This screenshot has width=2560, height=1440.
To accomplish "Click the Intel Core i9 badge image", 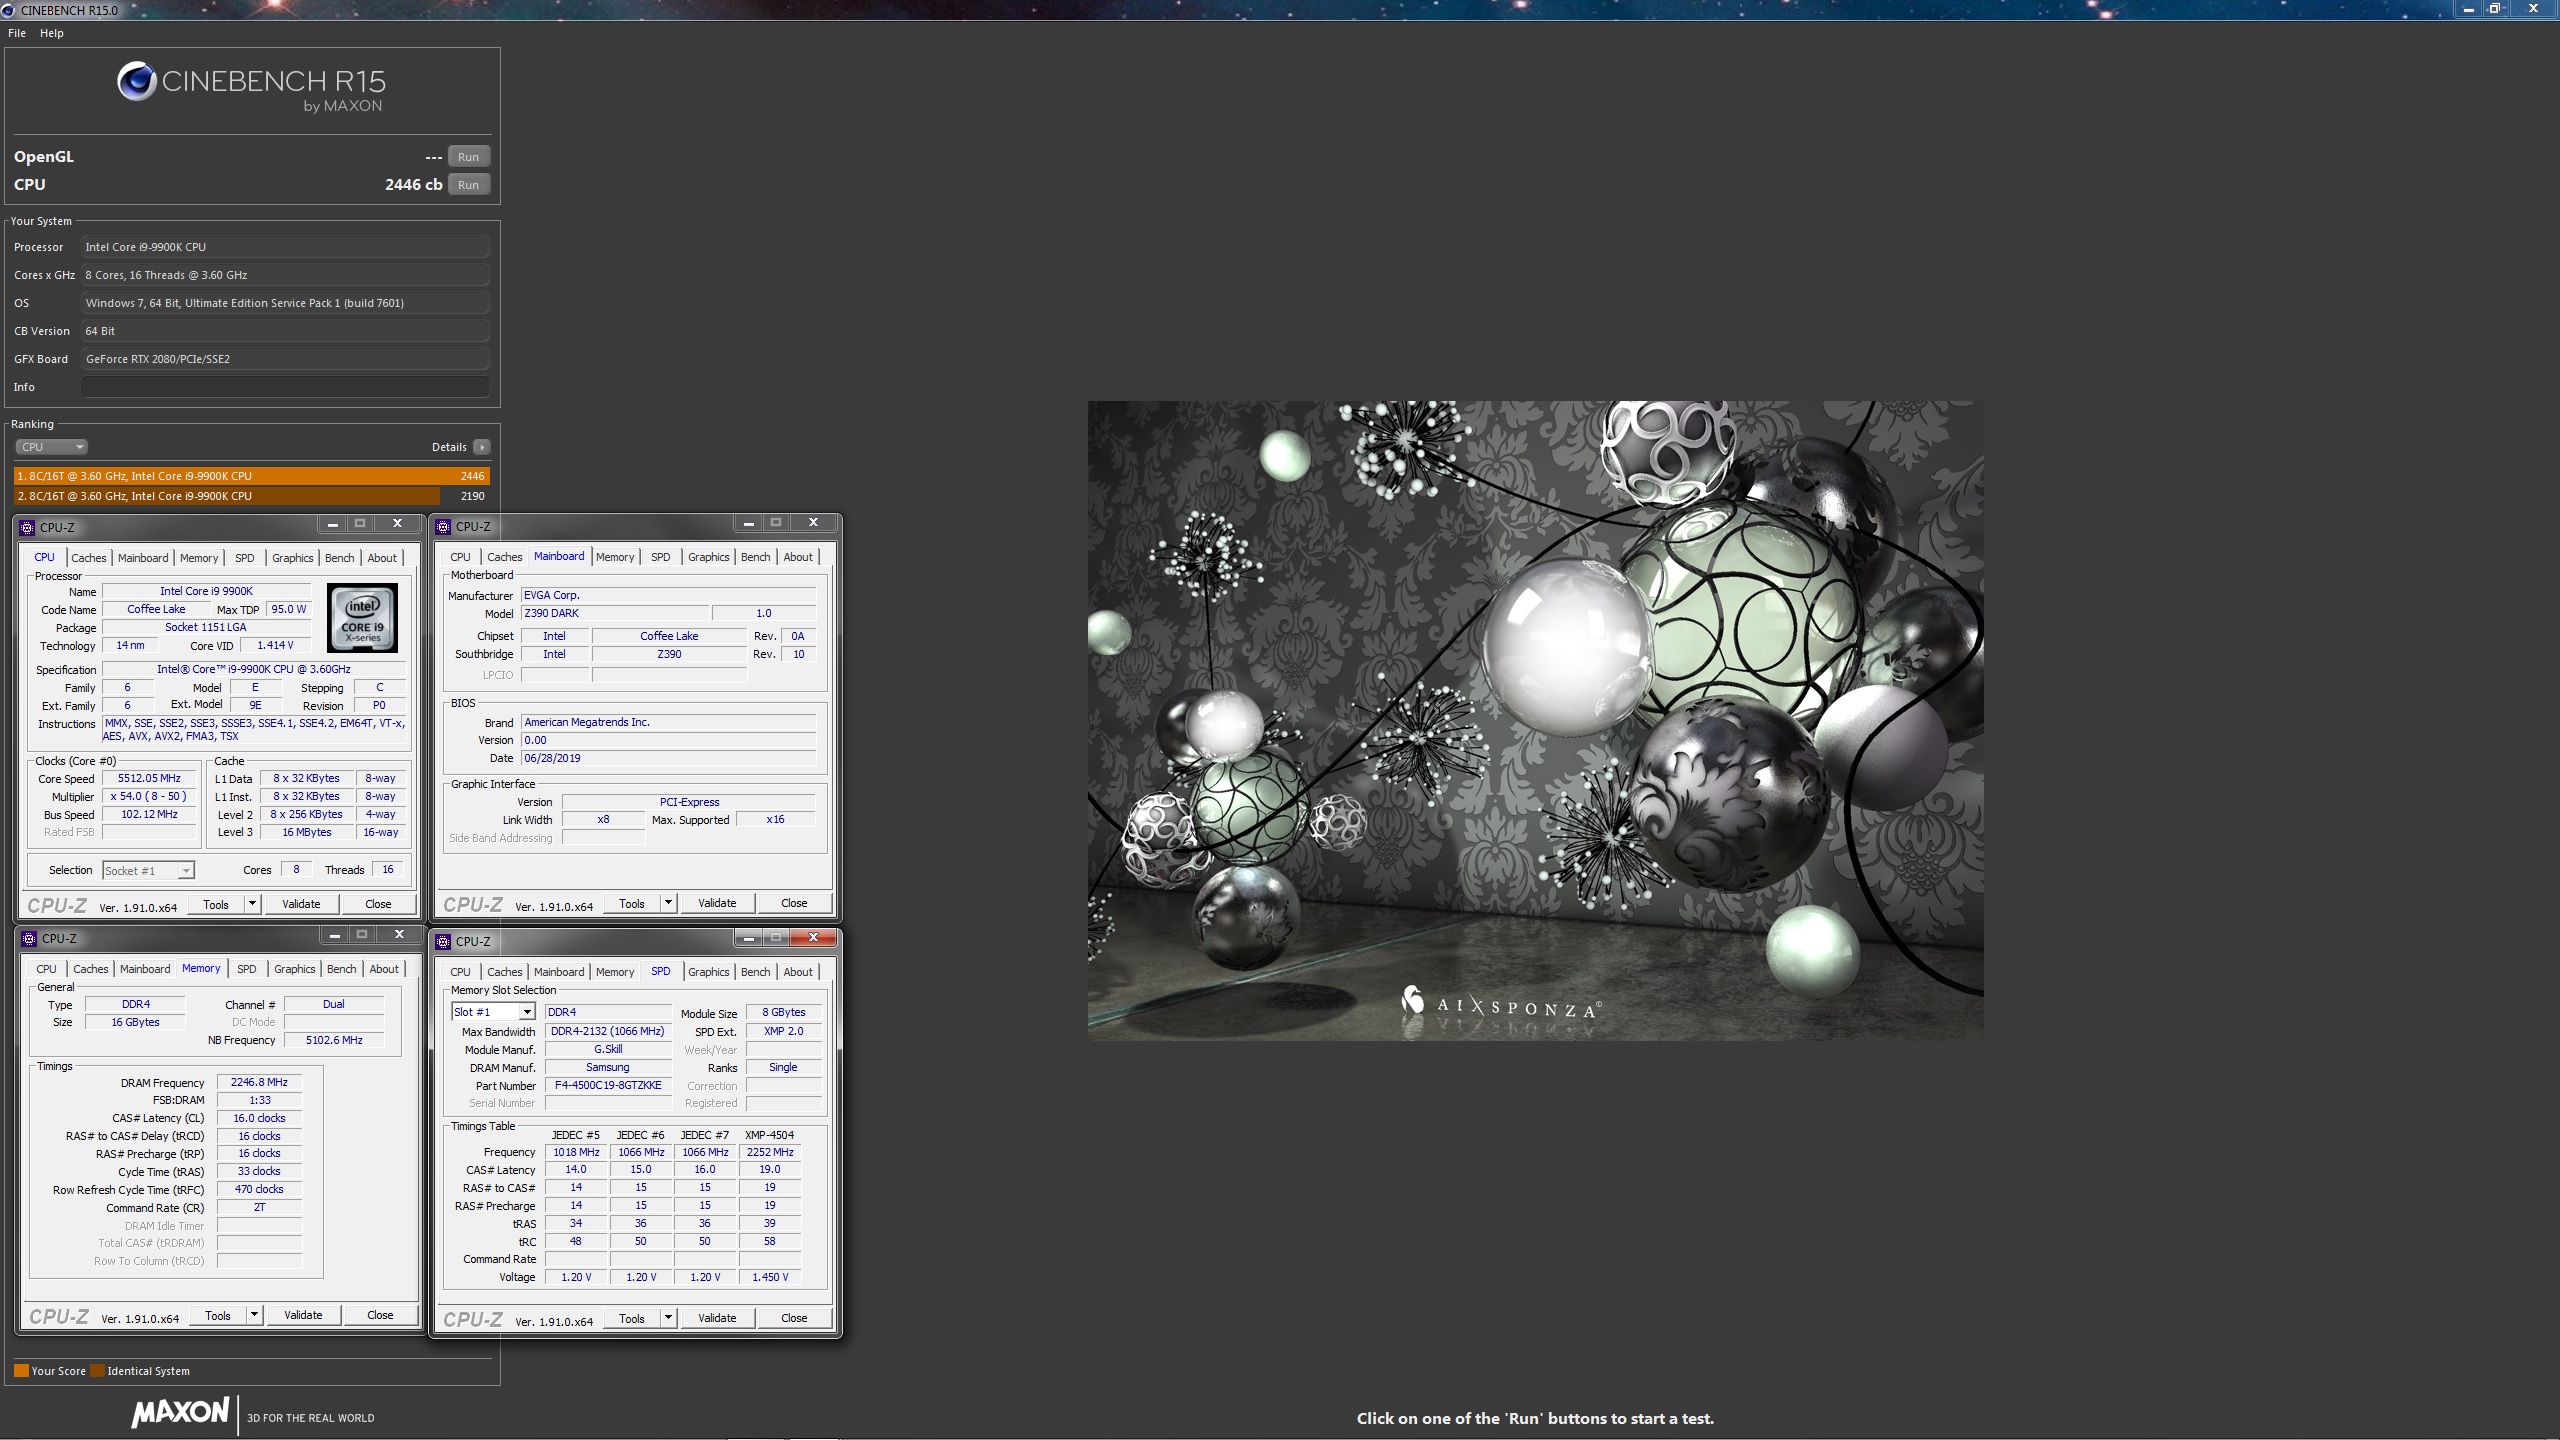I will (x=362, y=618).
